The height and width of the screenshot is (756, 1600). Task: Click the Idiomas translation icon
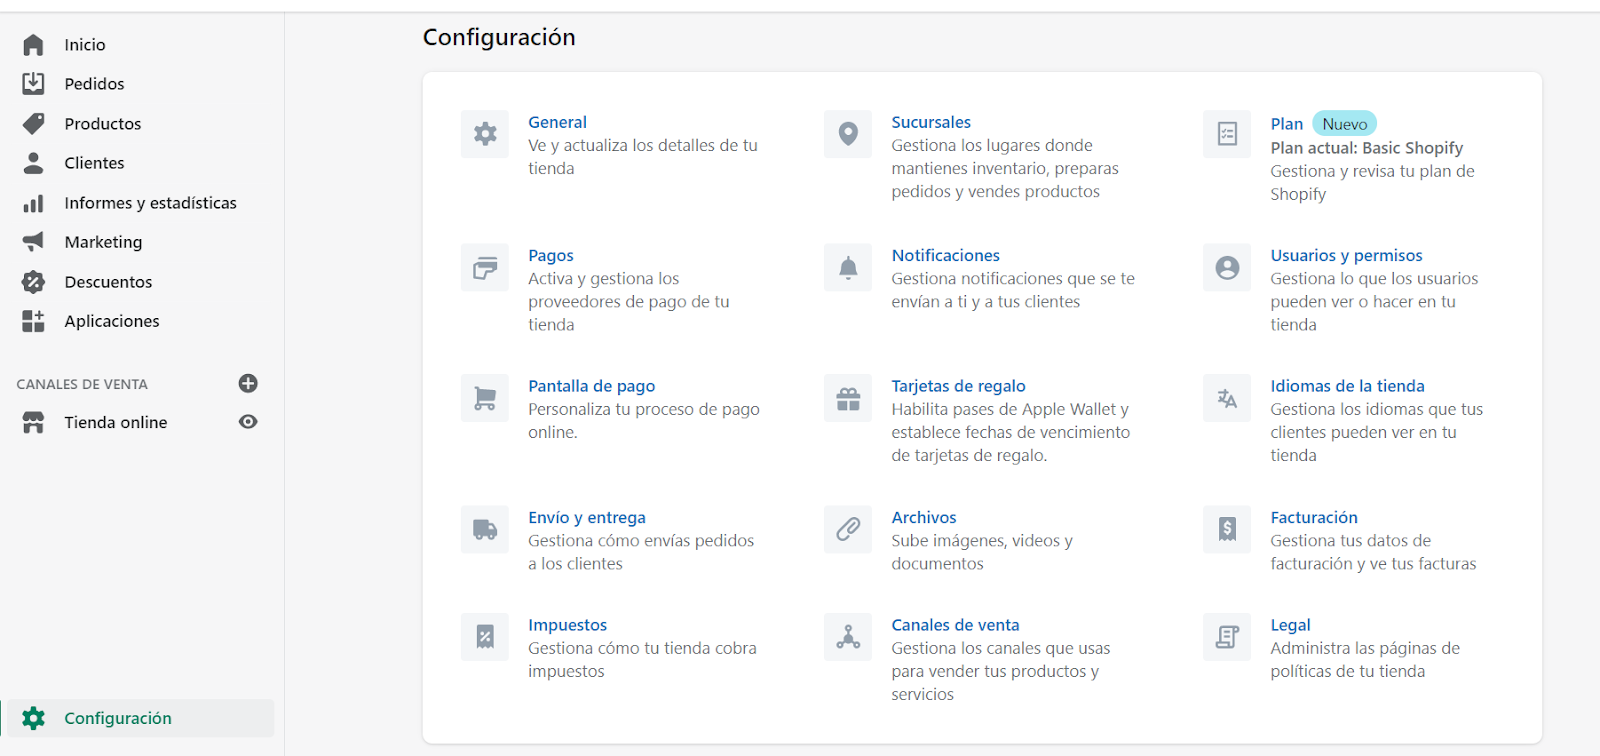(x=1227, y=398)
